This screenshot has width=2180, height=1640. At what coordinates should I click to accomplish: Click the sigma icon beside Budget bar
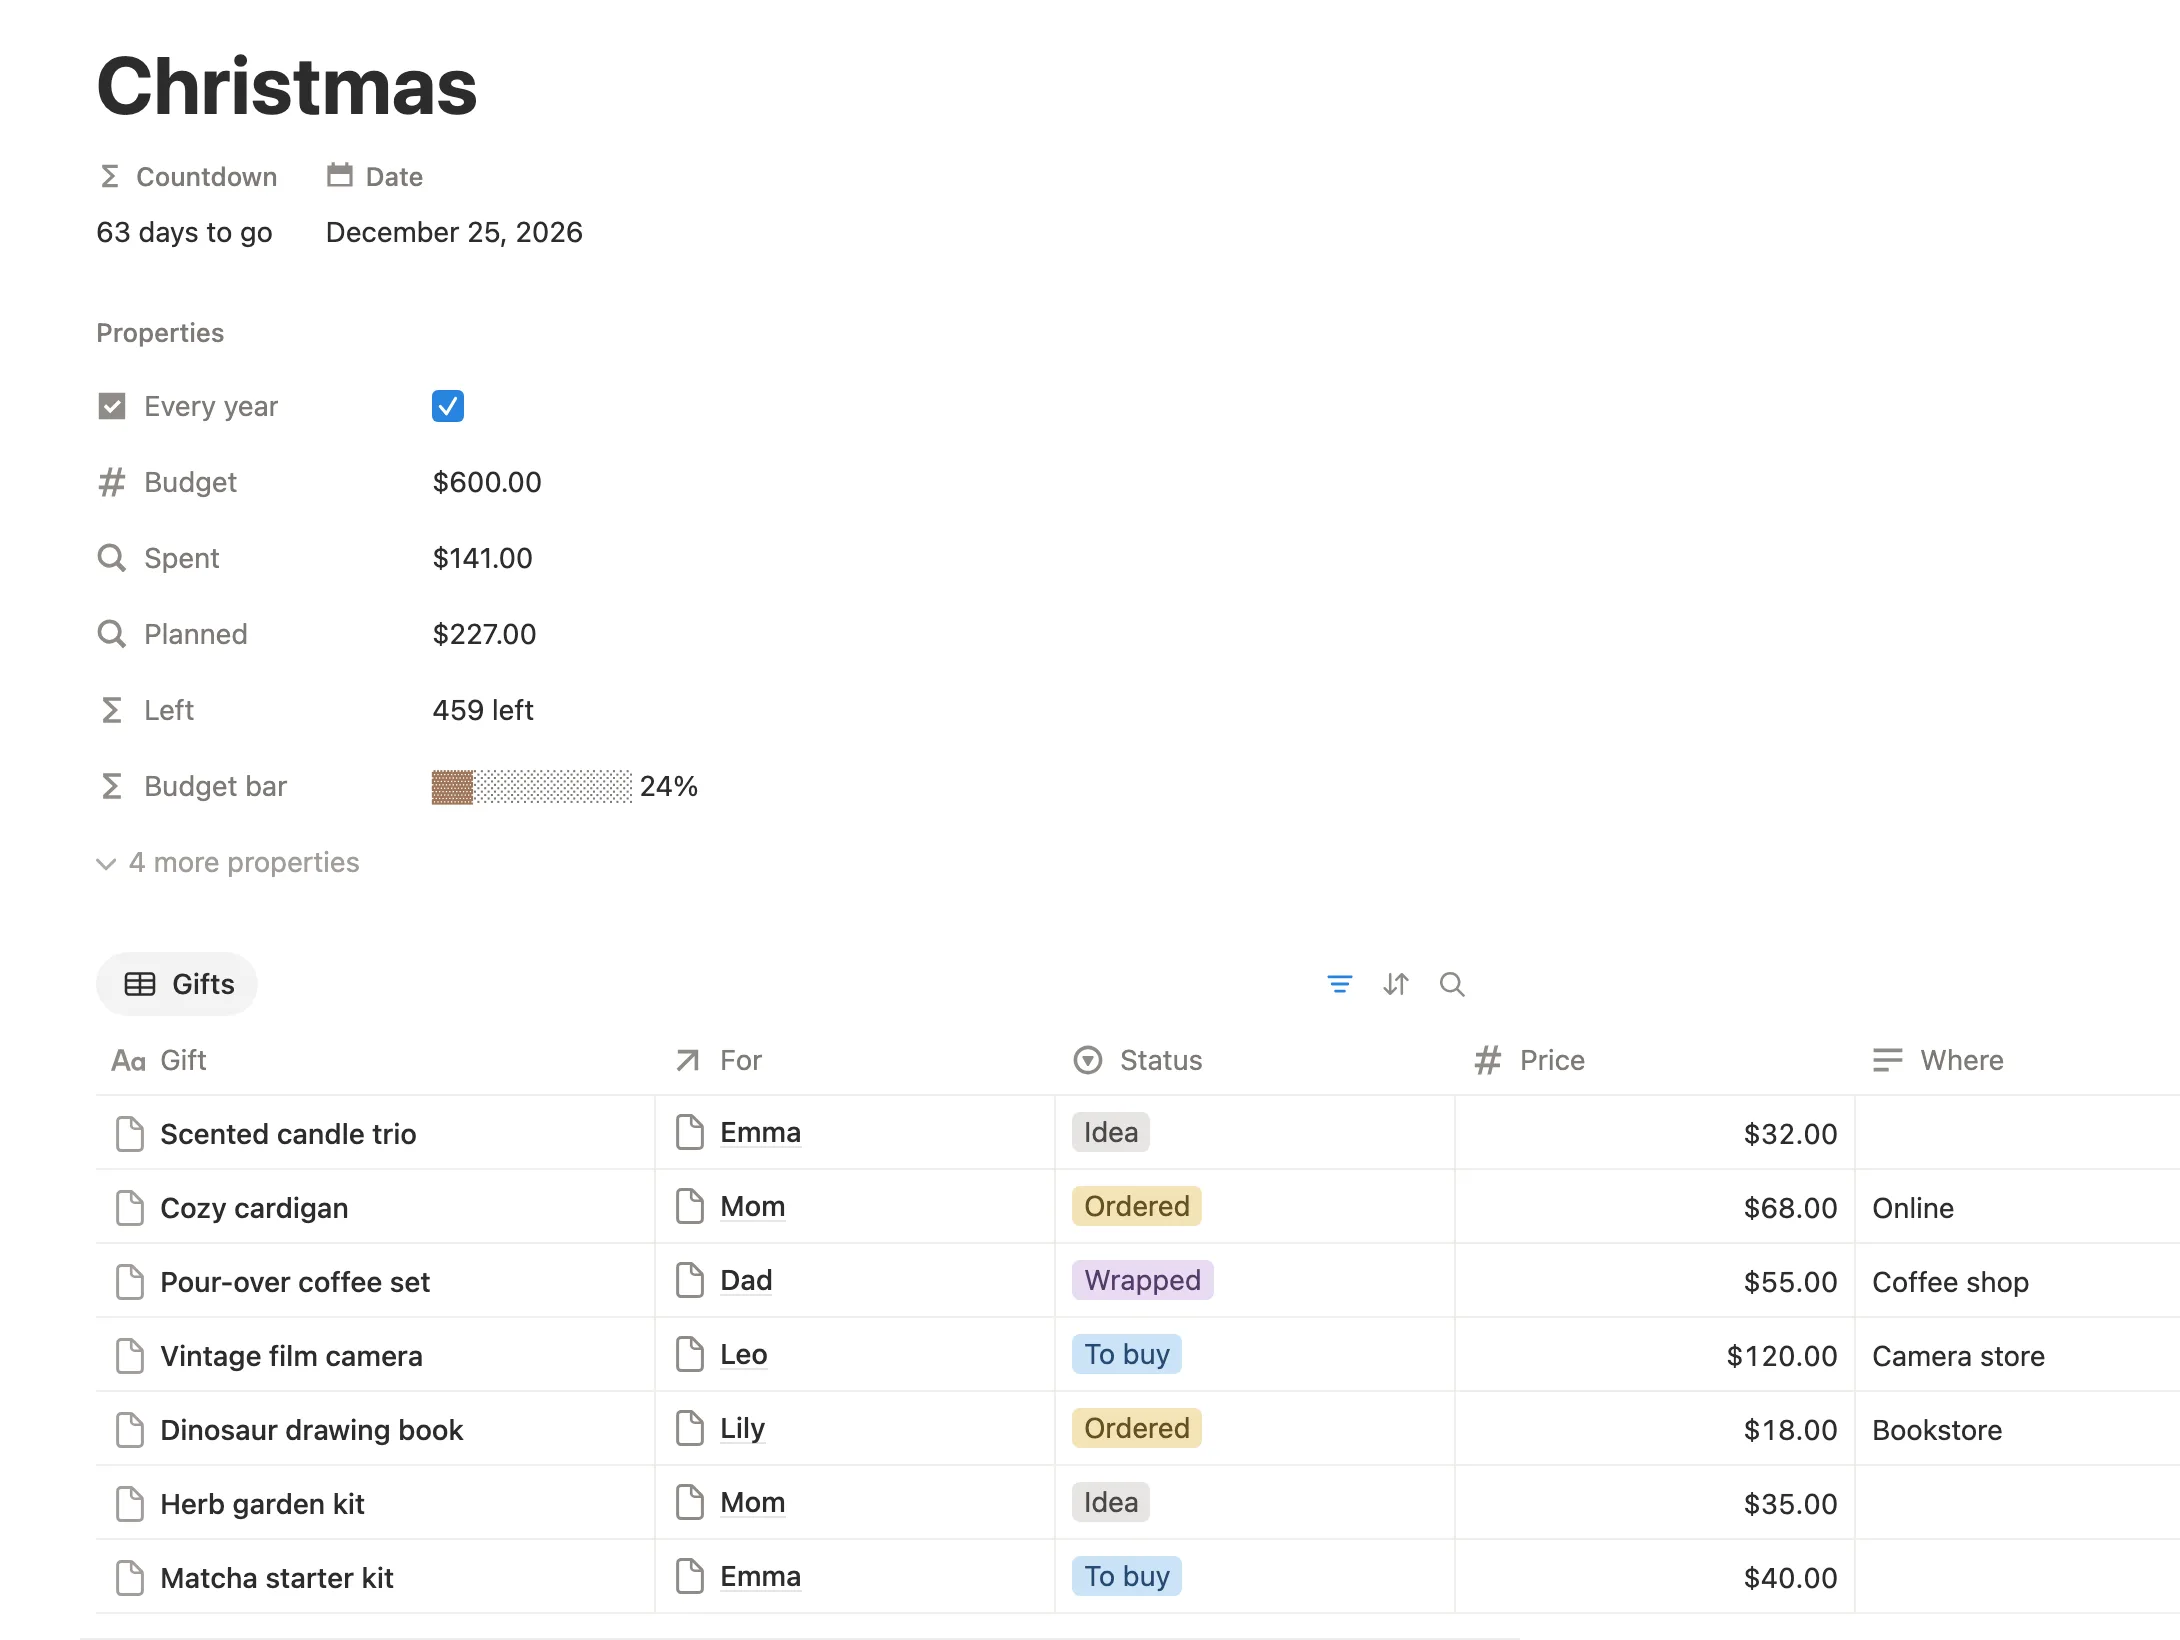pos(112,786)
